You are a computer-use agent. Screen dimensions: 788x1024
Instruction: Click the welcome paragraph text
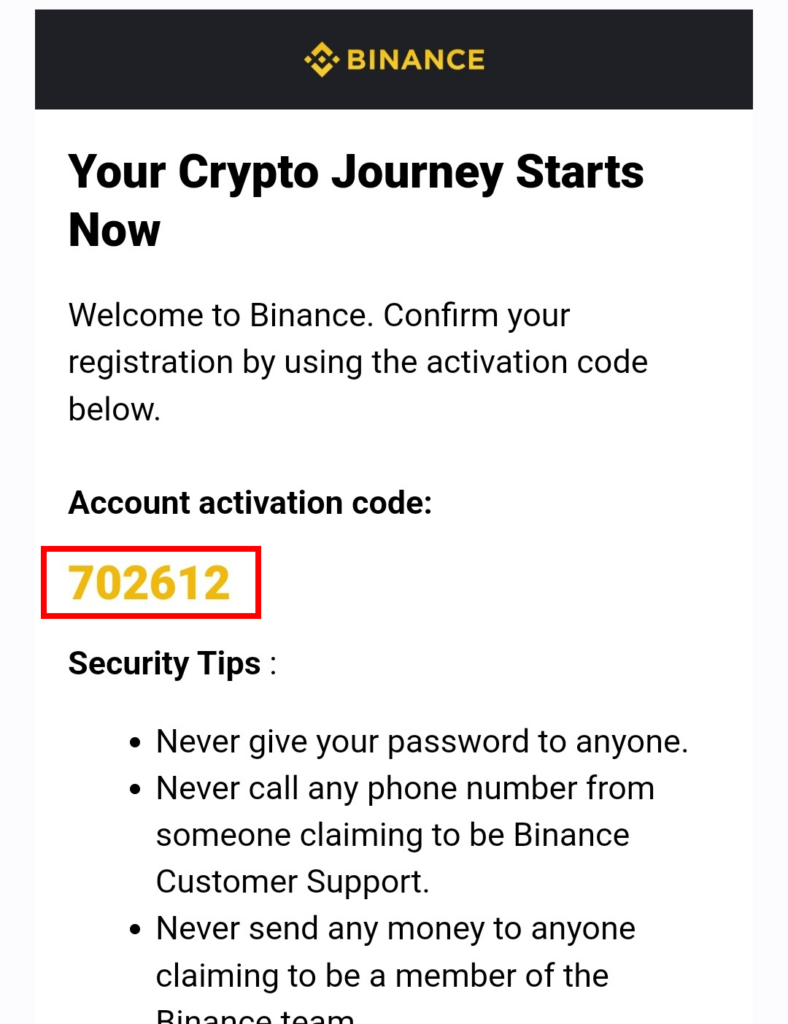point(358,362)
